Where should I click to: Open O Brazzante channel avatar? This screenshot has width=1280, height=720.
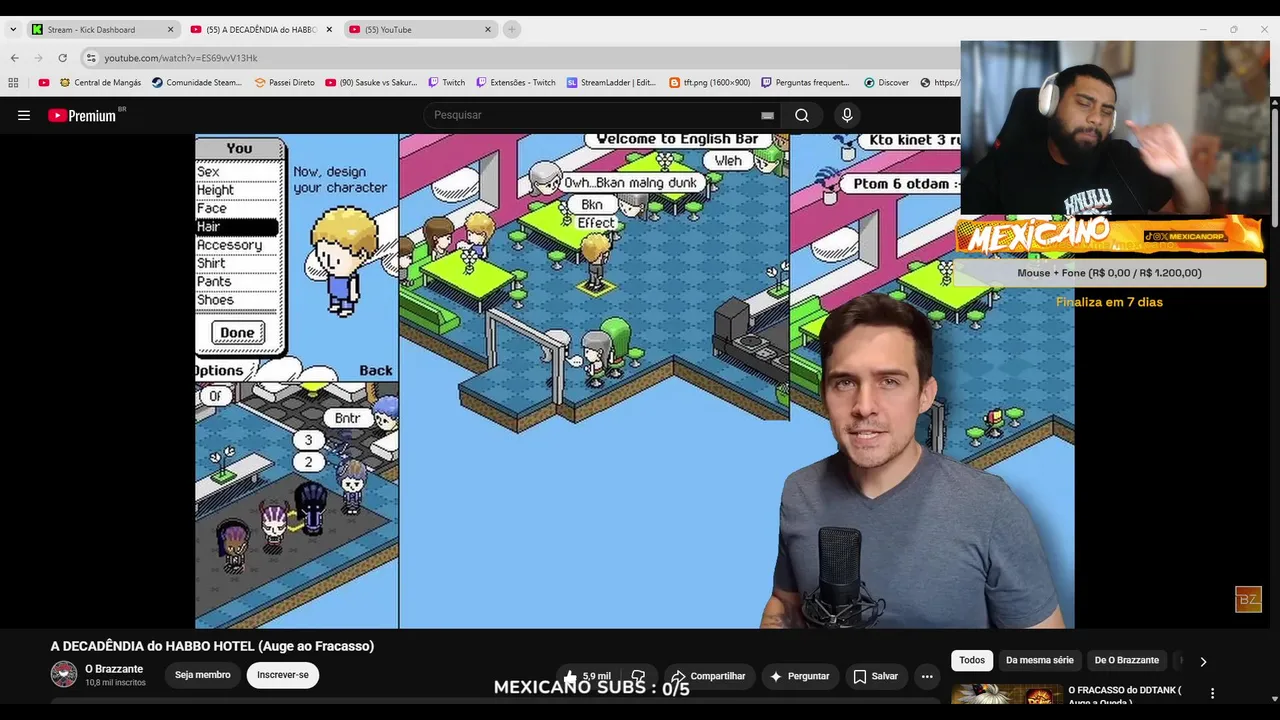click(64, 674)
